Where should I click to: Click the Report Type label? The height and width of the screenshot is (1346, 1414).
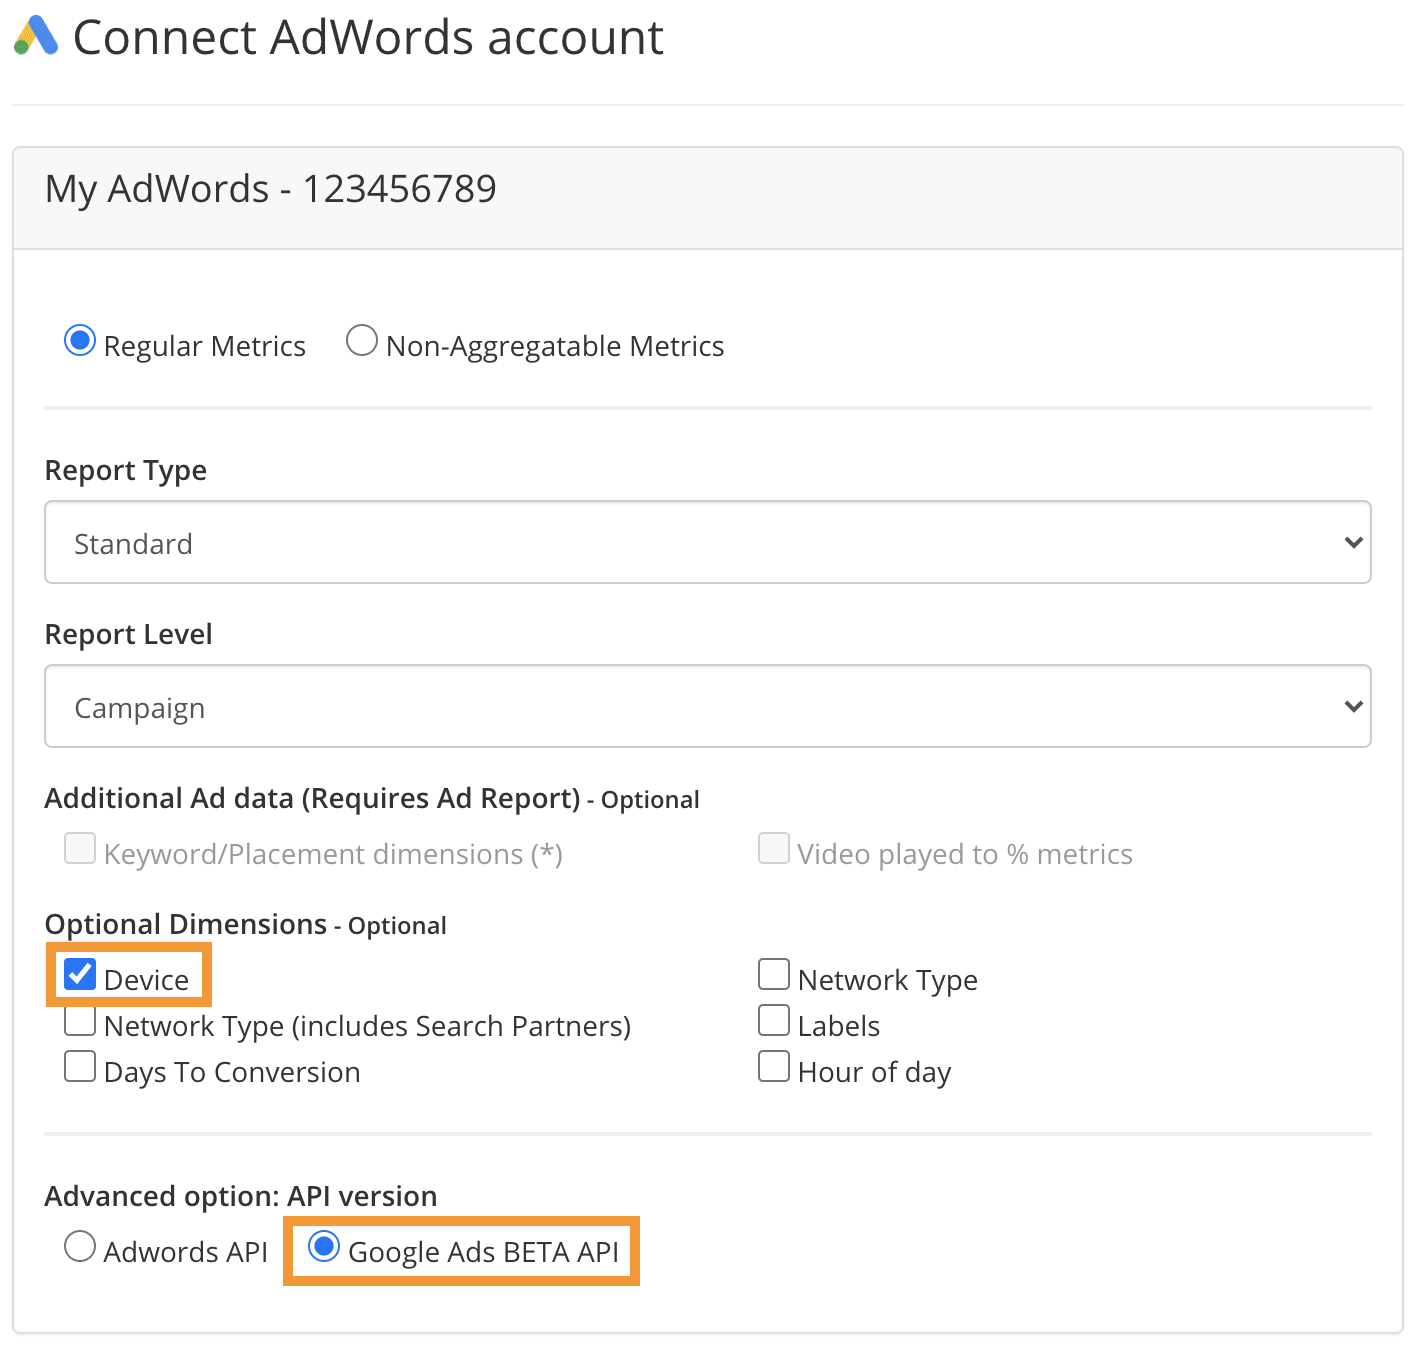click(126, 470)
